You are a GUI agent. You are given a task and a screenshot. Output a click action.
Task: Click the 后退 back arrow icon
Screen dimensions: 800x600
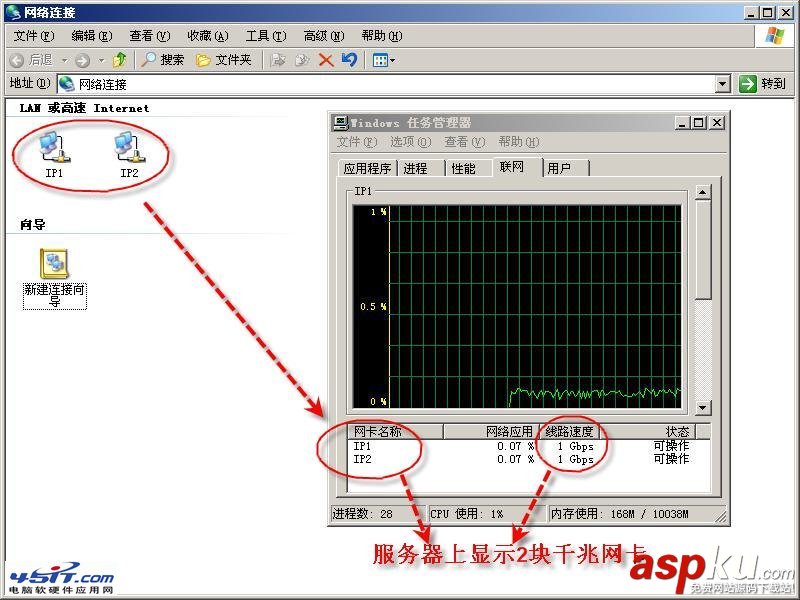coord(17,61)
